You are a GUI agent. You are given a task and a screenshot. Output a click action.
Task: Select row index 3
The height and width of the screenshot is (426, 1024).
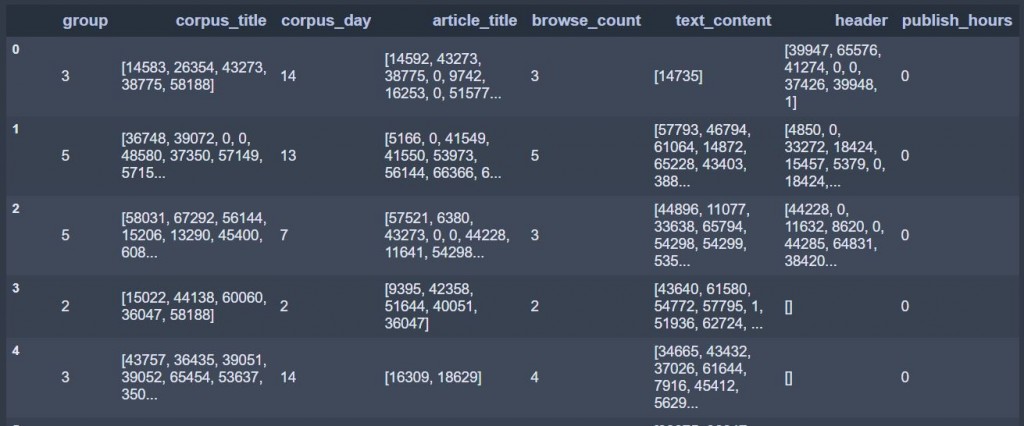[16, 288]
